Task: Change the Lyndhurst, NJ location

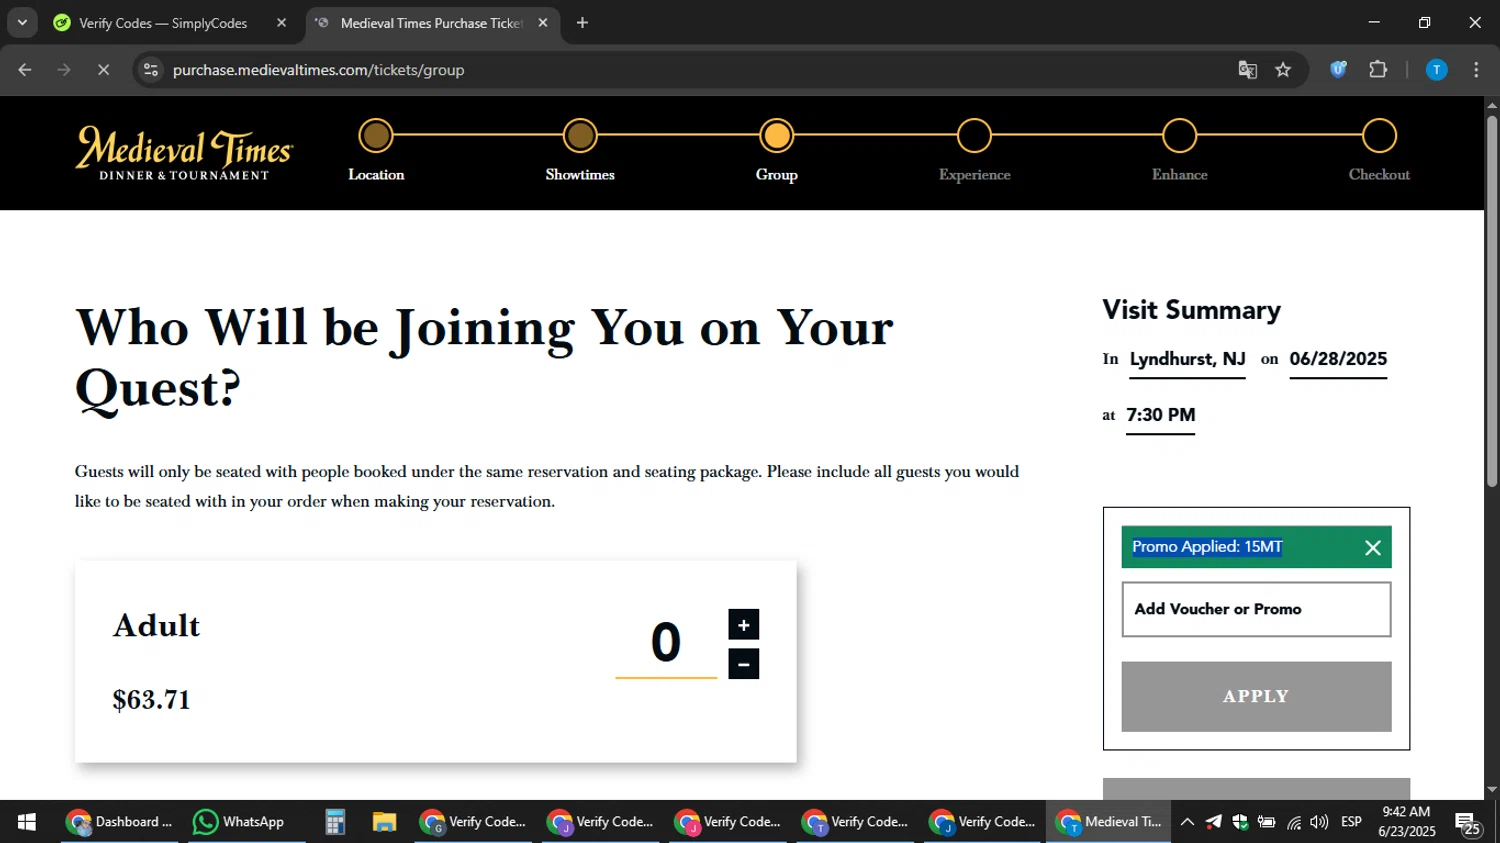Action: pyautogui.click(x=1187, y=359)
